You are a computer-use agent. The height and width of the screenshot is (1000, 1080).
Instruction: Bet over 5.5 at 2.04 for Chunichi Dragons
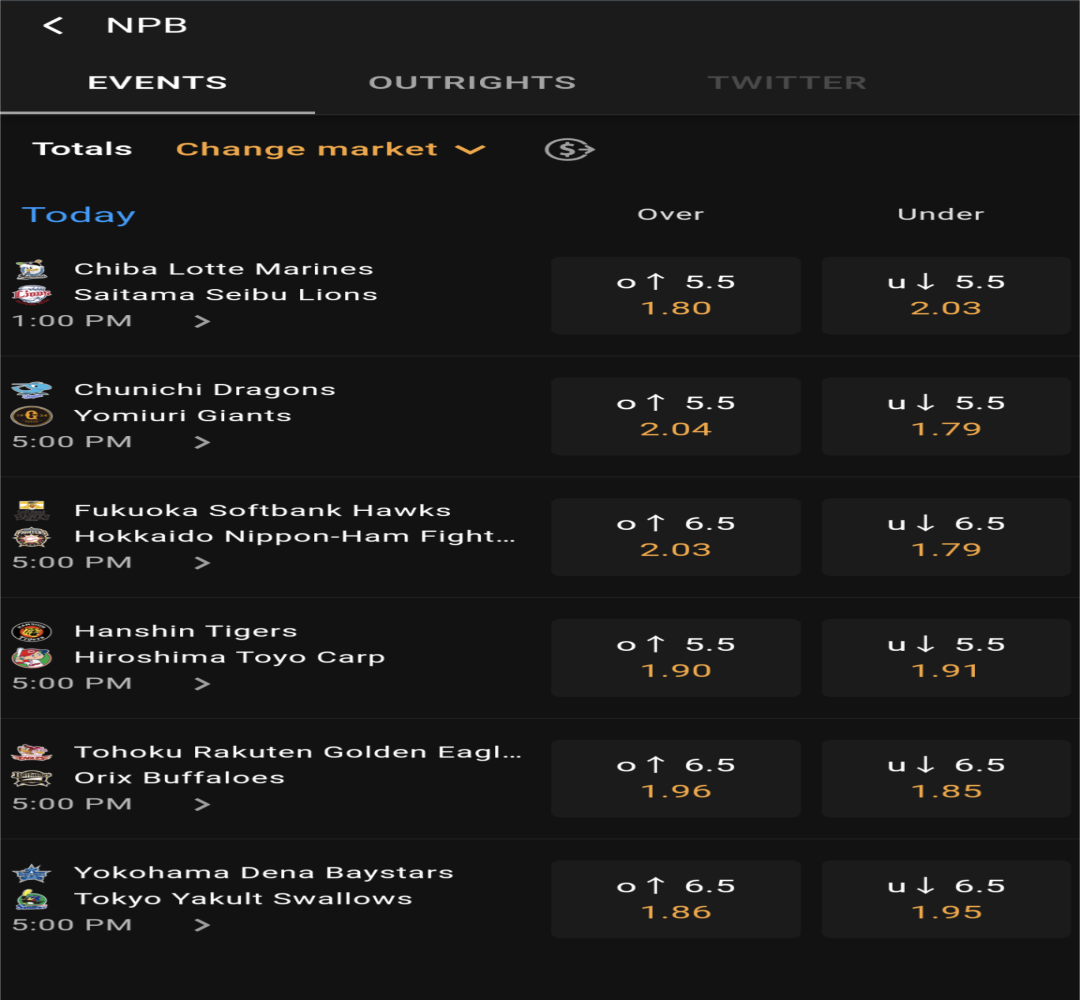[x=676, y=416]
